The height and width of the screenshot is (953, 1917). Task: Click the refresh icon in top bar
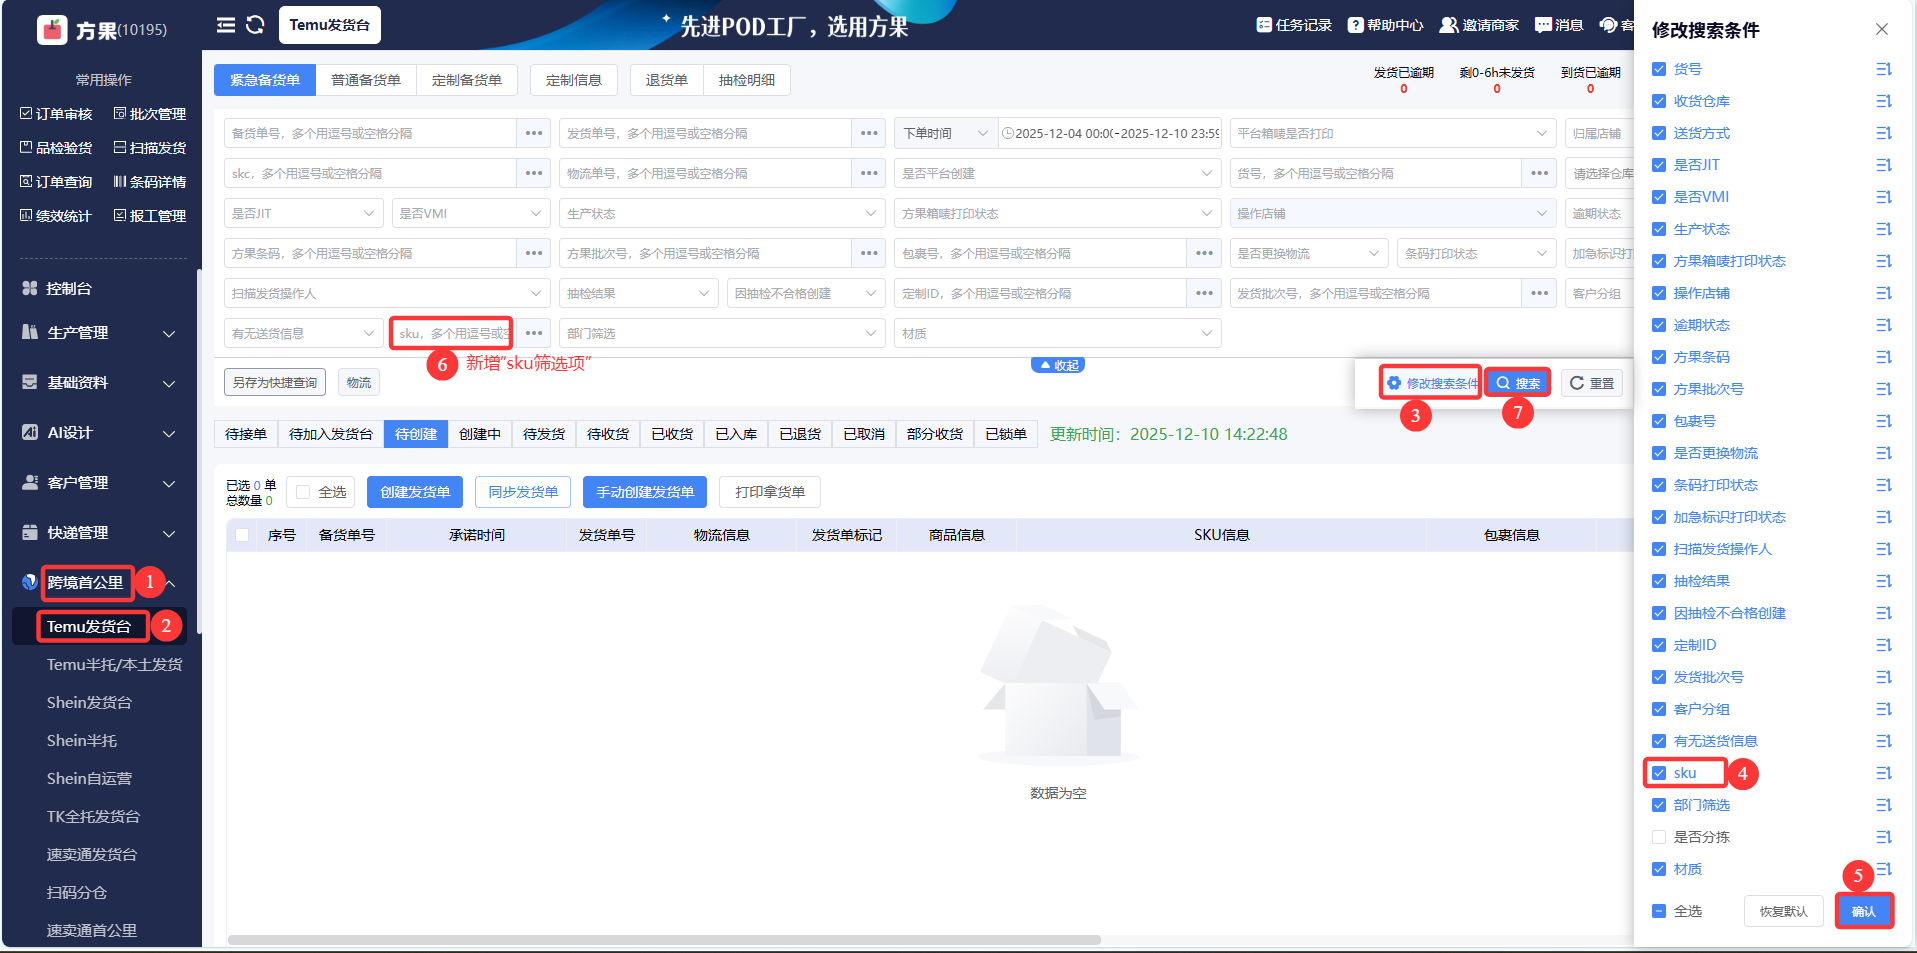coord(255,25)
